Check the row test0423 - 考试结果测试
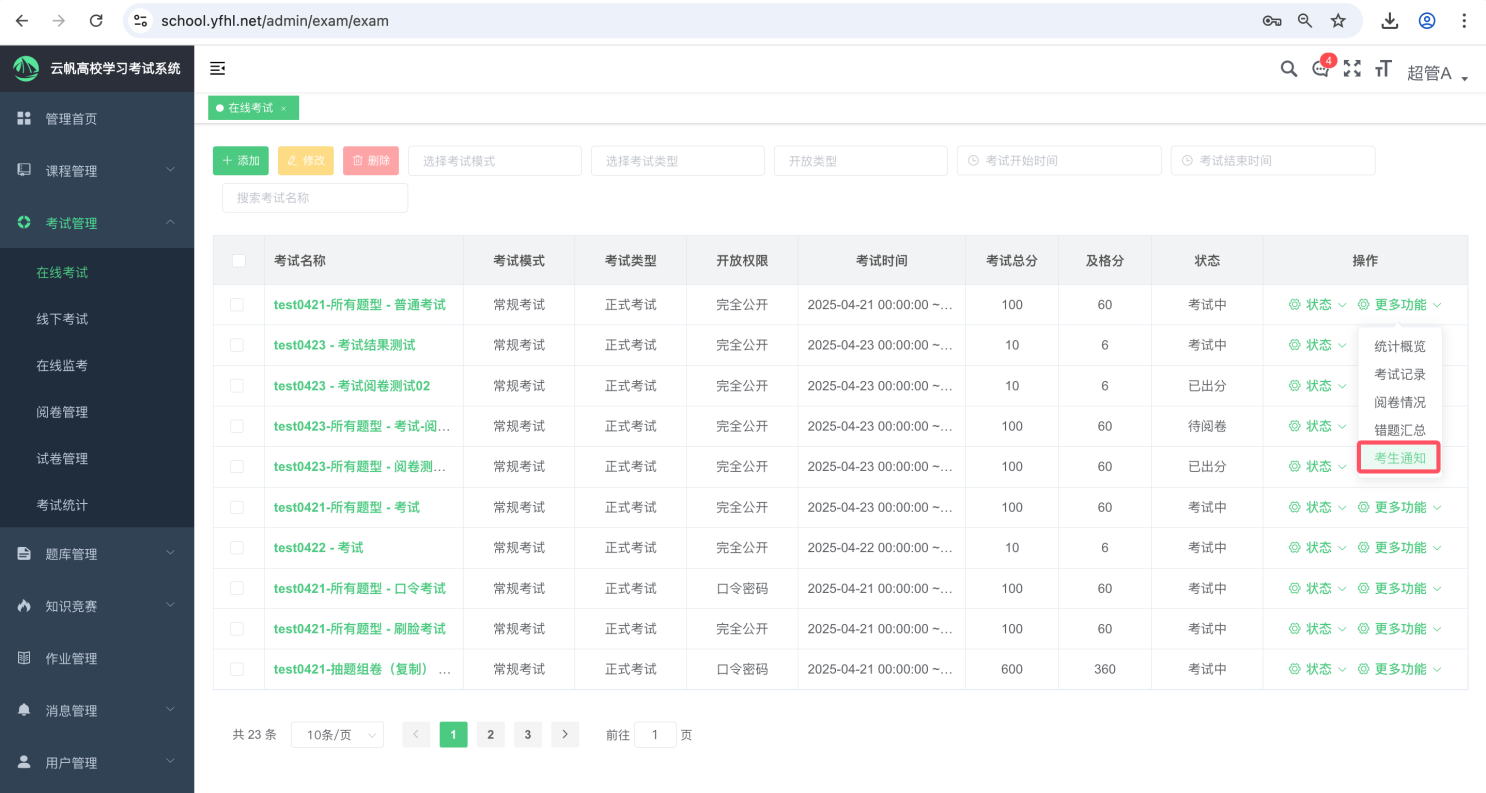1486x793 pixels. (237, 345)
